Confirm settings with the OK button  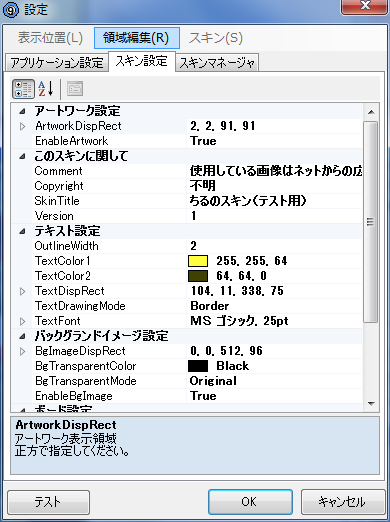point(250,502)
